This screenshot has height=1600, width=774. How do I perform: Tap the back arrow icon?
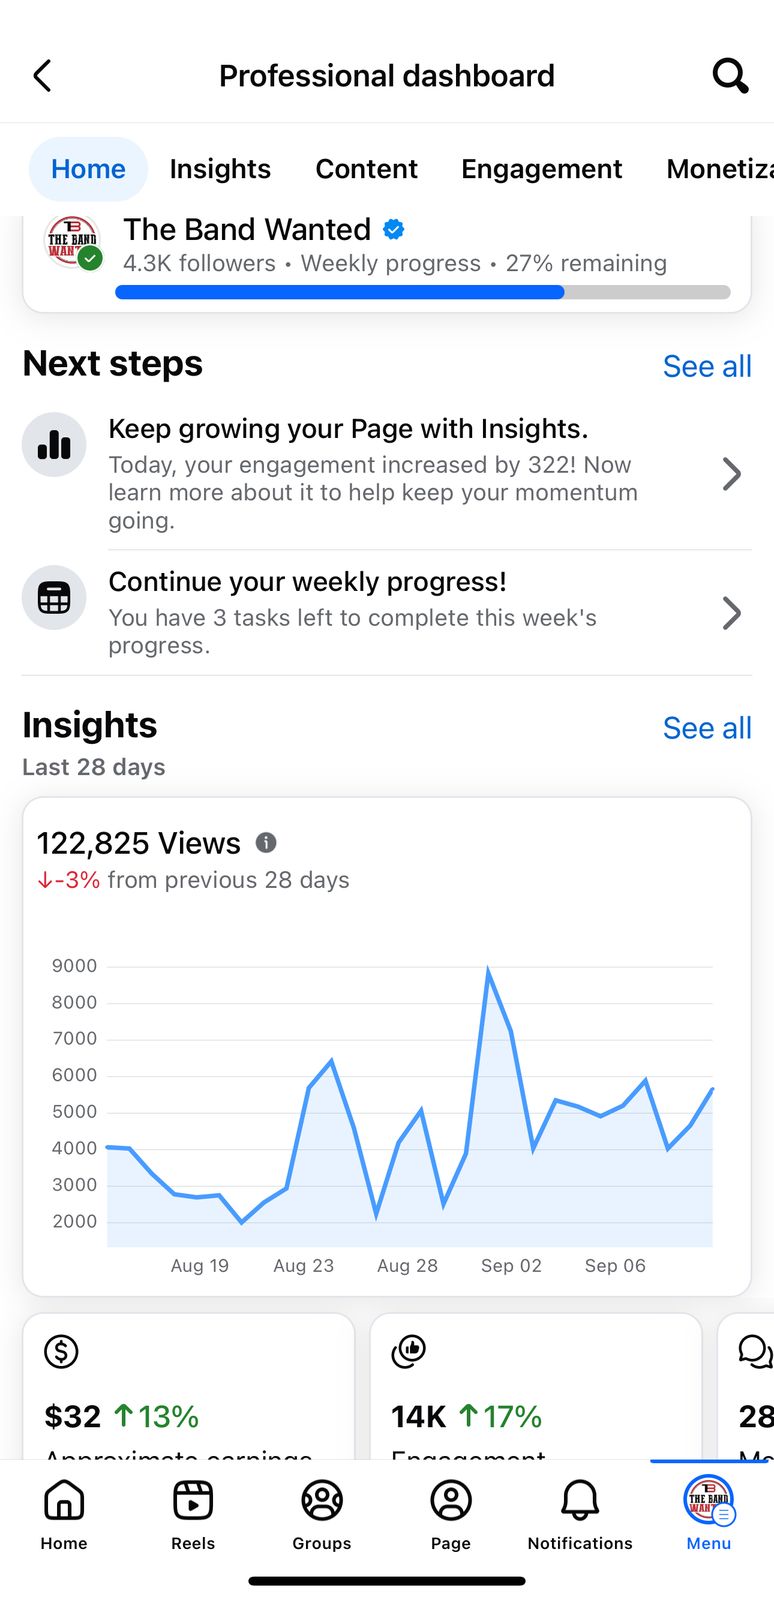(x=42, y=76)
